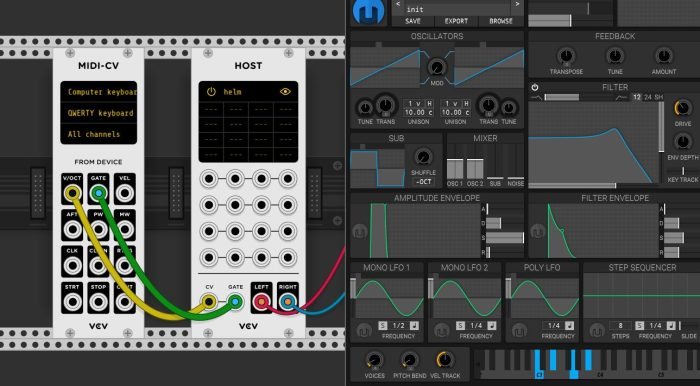
Task: Toggle the HOST plugin power icon
Action: click(211, 92)
